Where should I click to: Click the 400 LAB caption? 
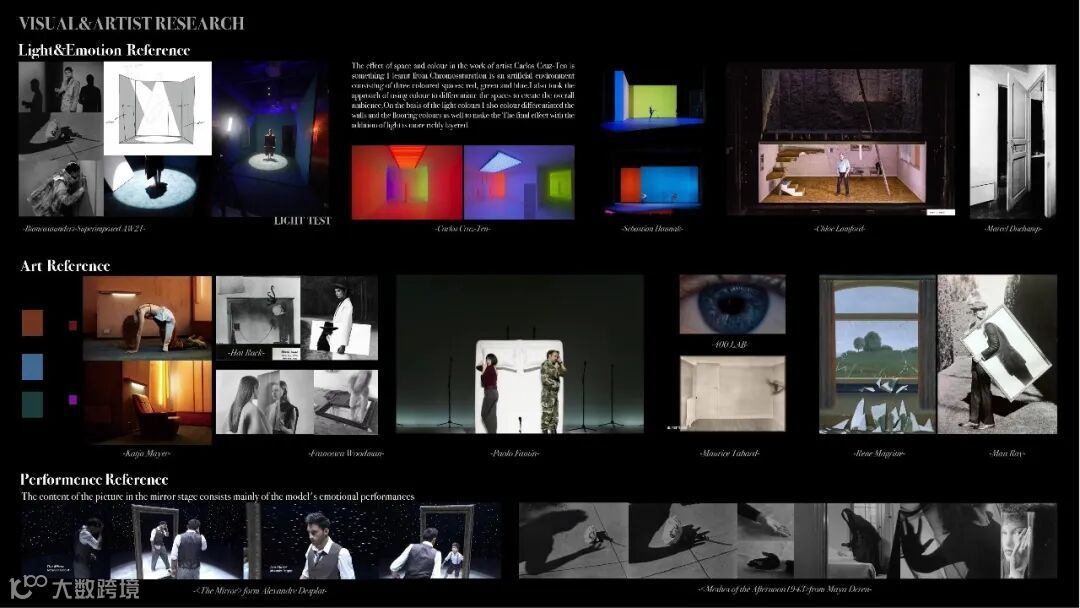coord(730,344)
